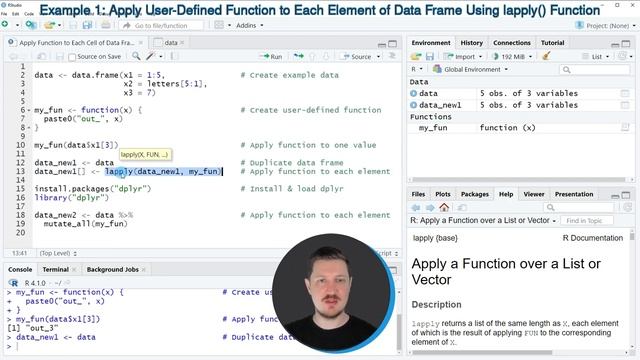
Task: Click the Help pane forward arrow
Action: (430, 208)
